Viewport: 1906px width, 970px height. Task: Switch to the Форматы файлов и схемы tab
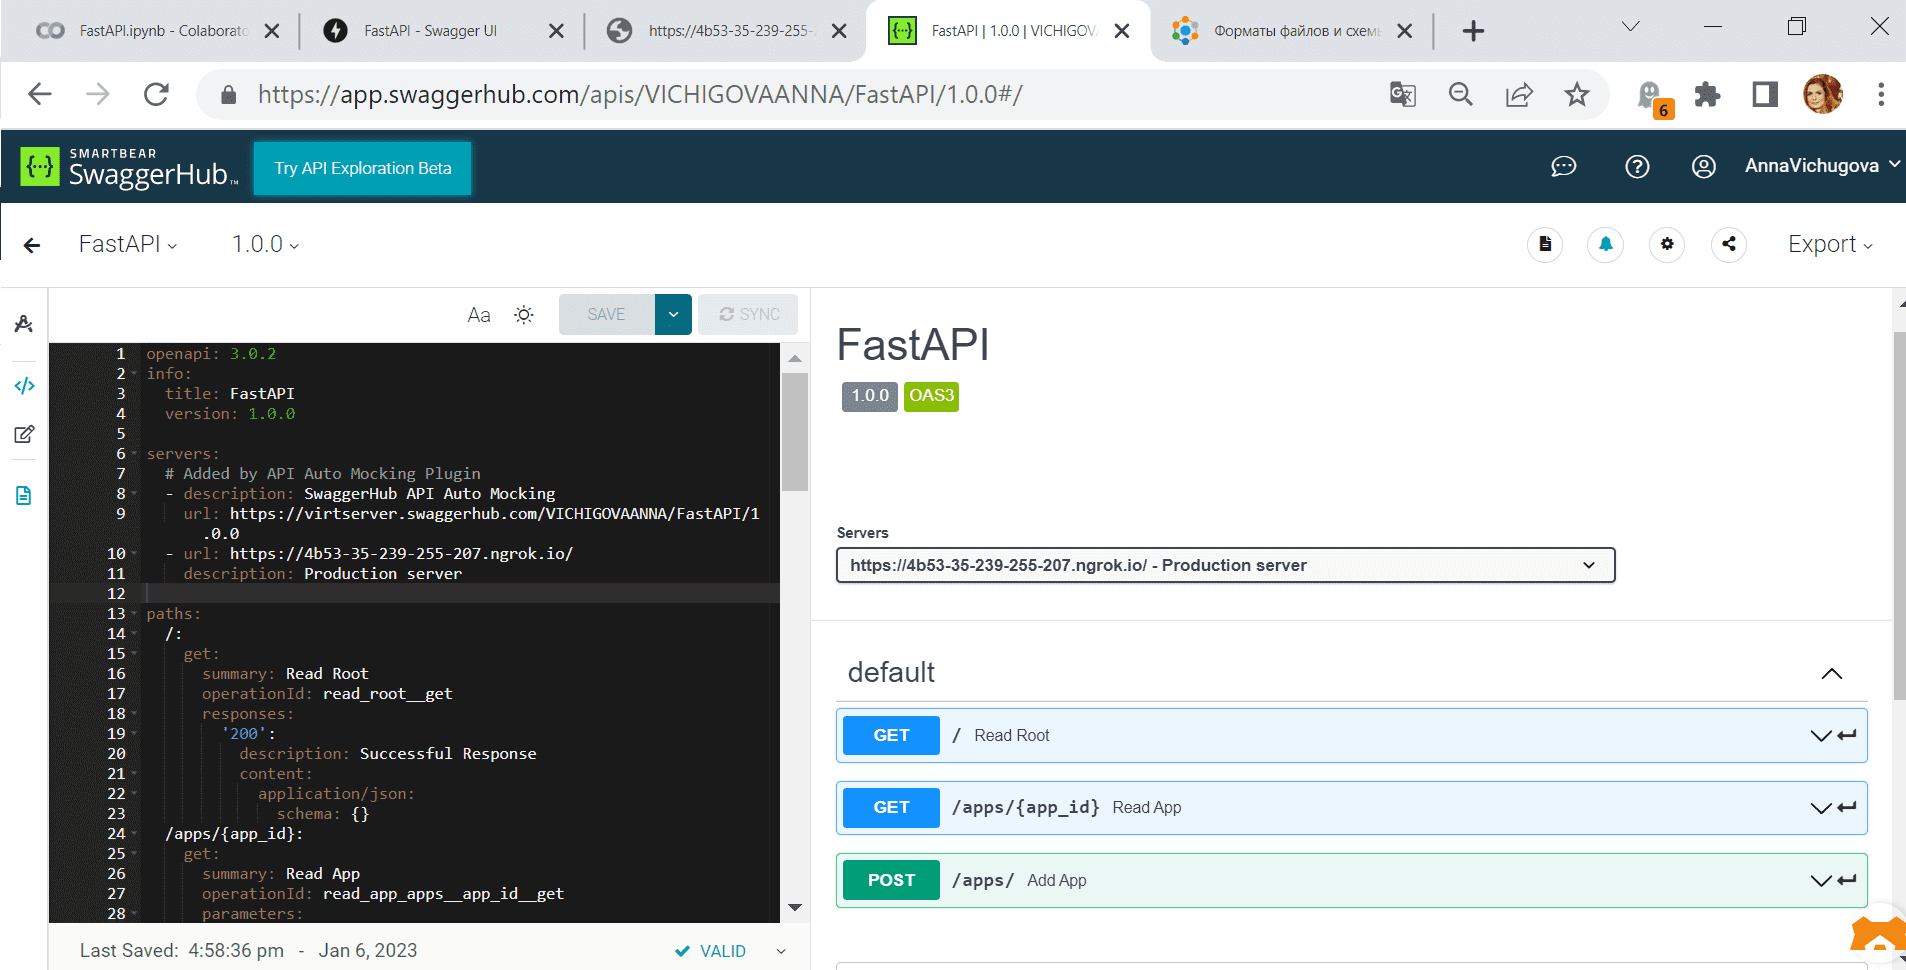click(x=1294, y=31)
